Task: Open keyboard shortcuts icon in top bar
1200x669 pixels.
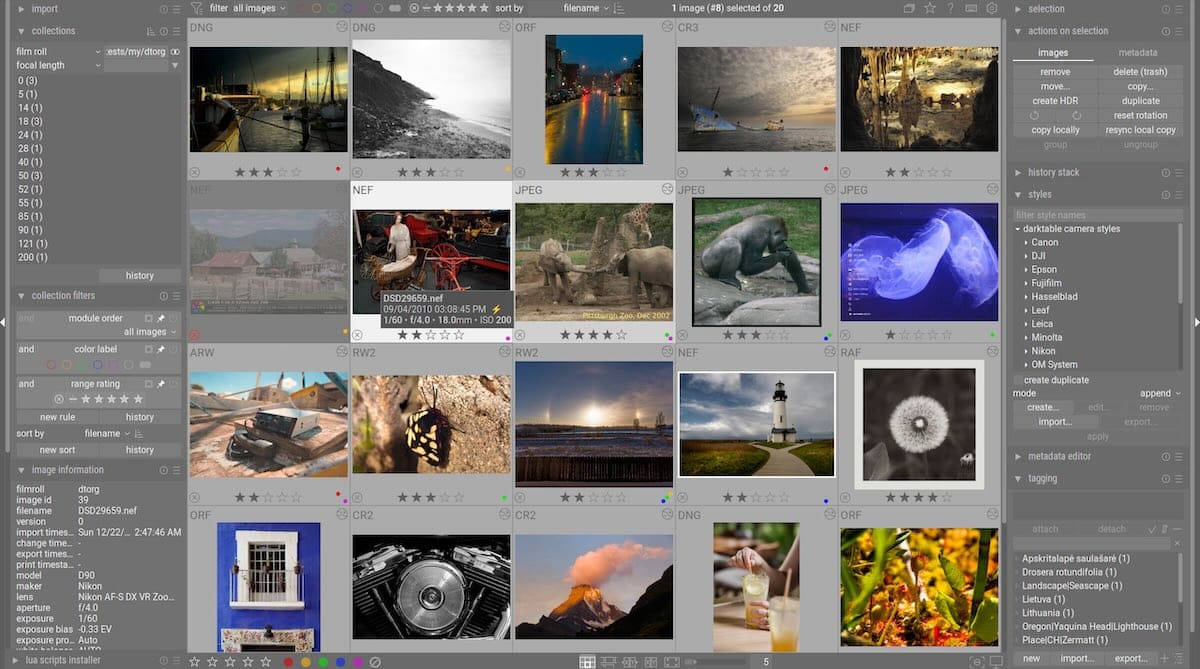Action: [x=971, y=8]
